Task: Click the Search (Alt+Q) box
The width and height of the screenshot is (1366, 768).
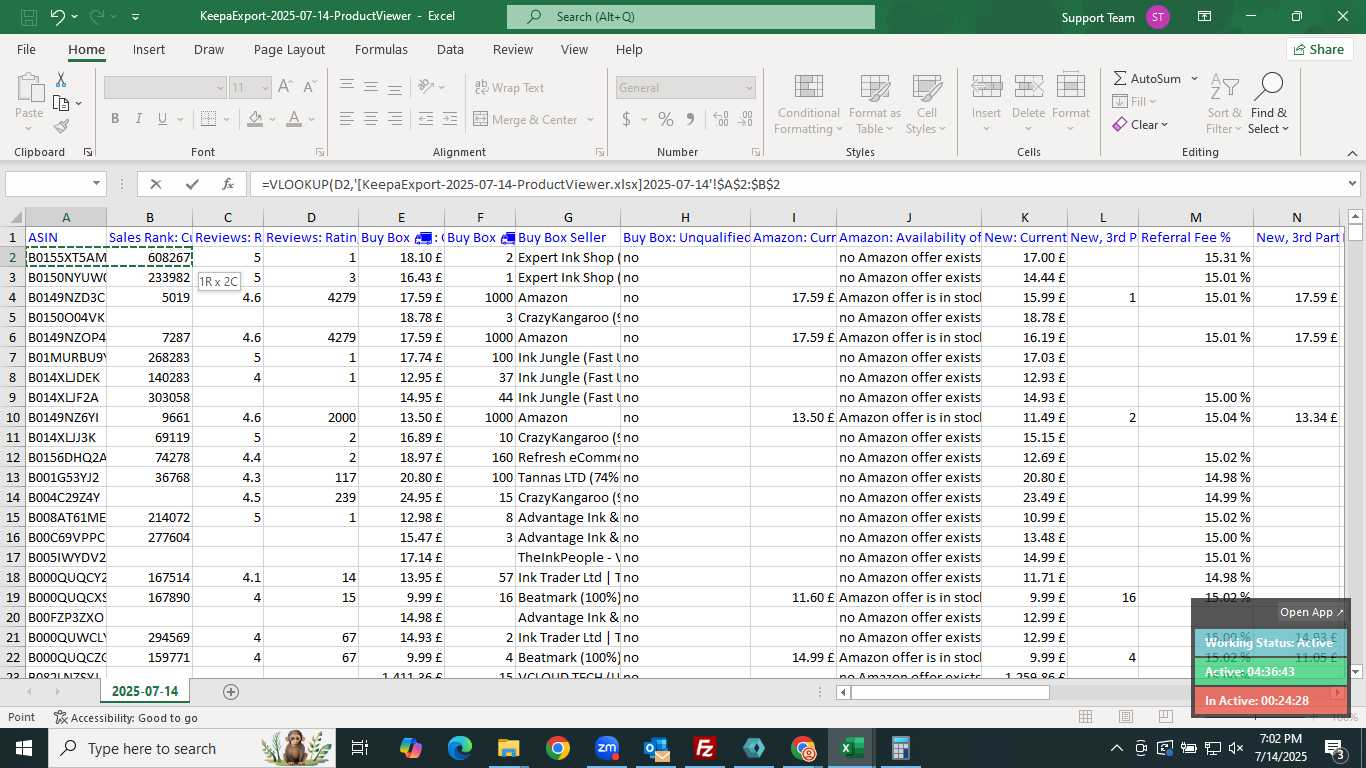Action: click(x=690, y=17)
